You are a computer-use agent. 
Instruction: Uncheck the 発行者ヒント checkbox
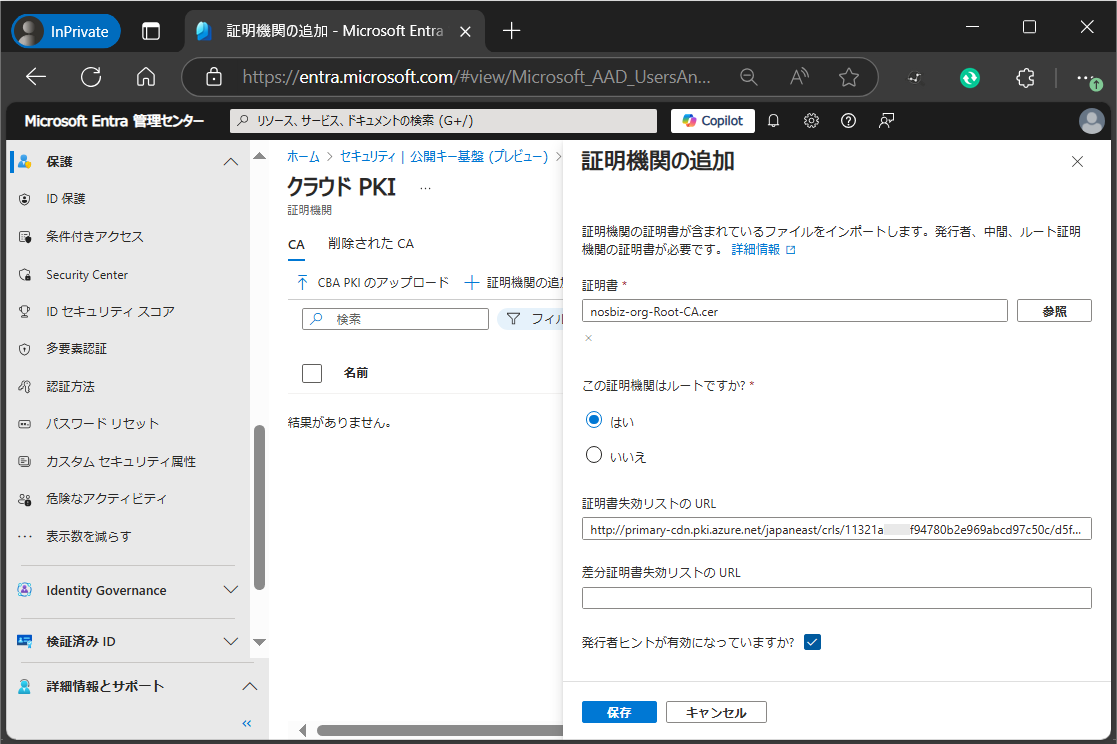click(812, 642)
